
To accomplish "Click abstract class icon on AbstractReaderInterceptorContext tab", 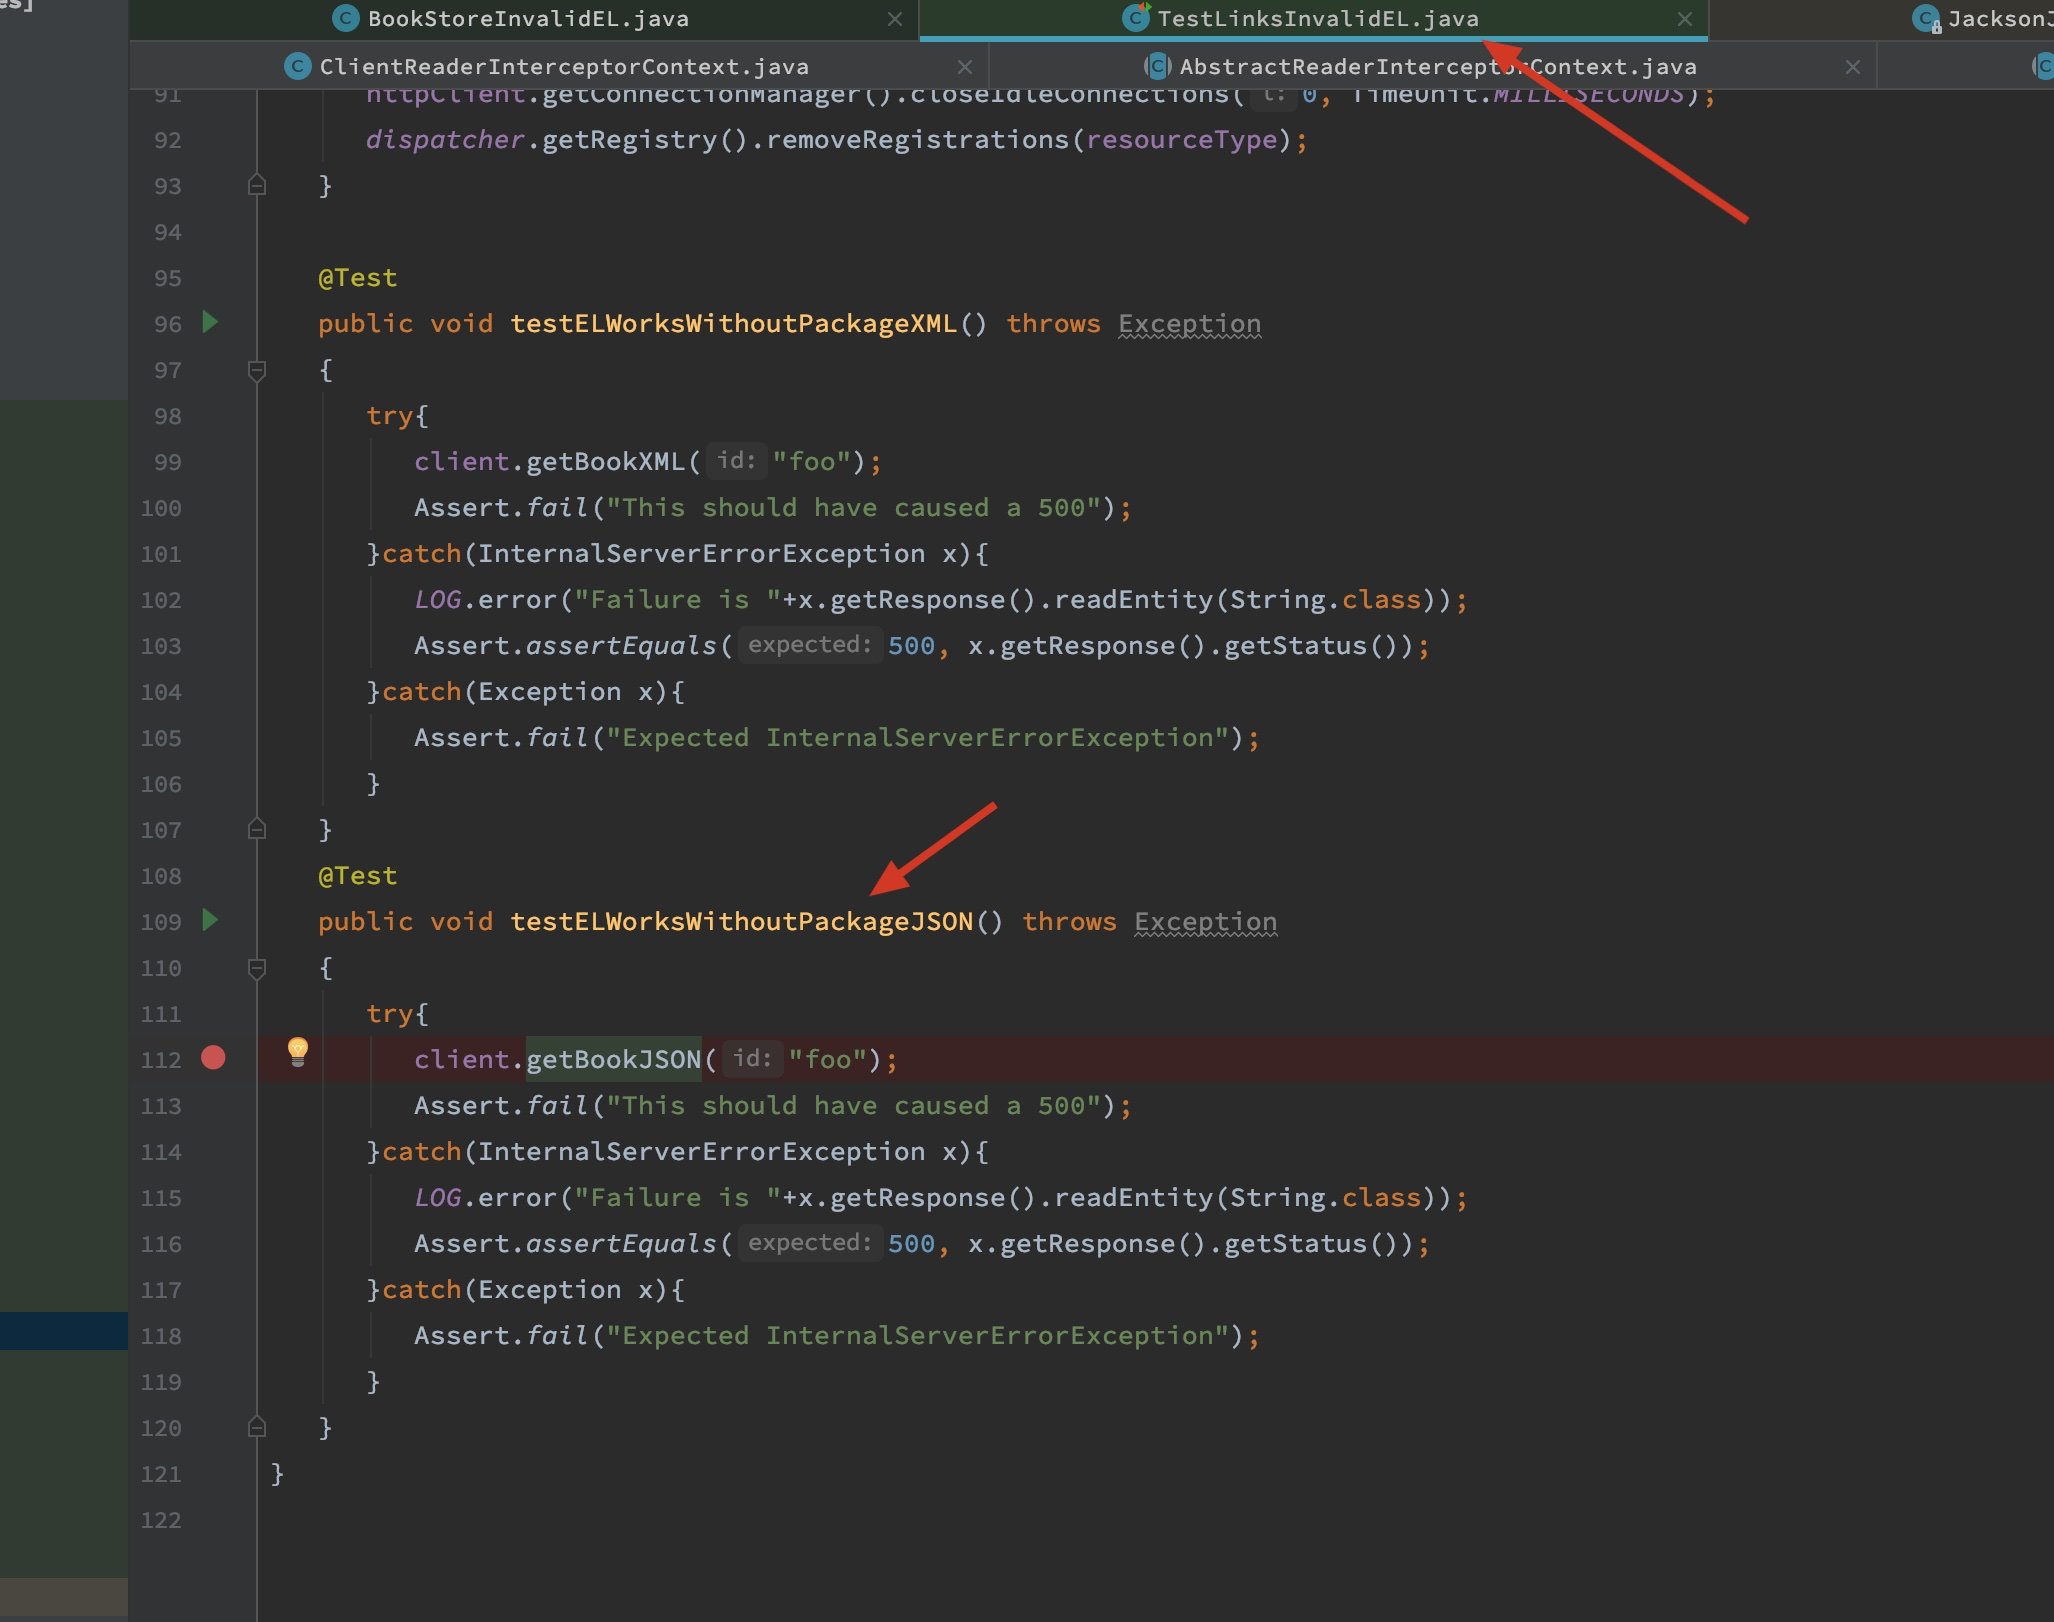I will [1157, 67].
